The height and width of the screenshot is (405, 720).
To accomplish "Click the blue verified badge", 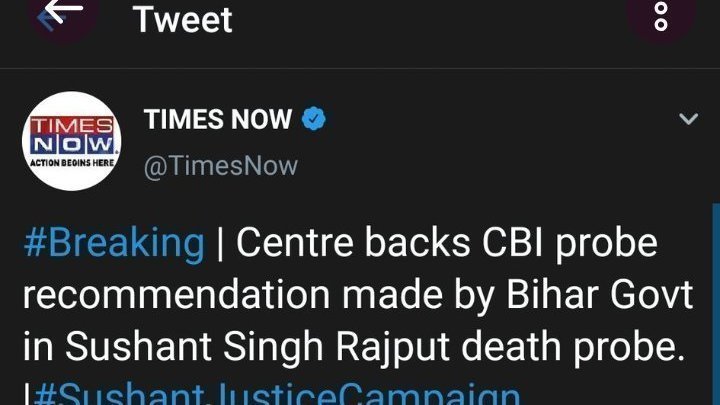I will (x=314, y=121).
